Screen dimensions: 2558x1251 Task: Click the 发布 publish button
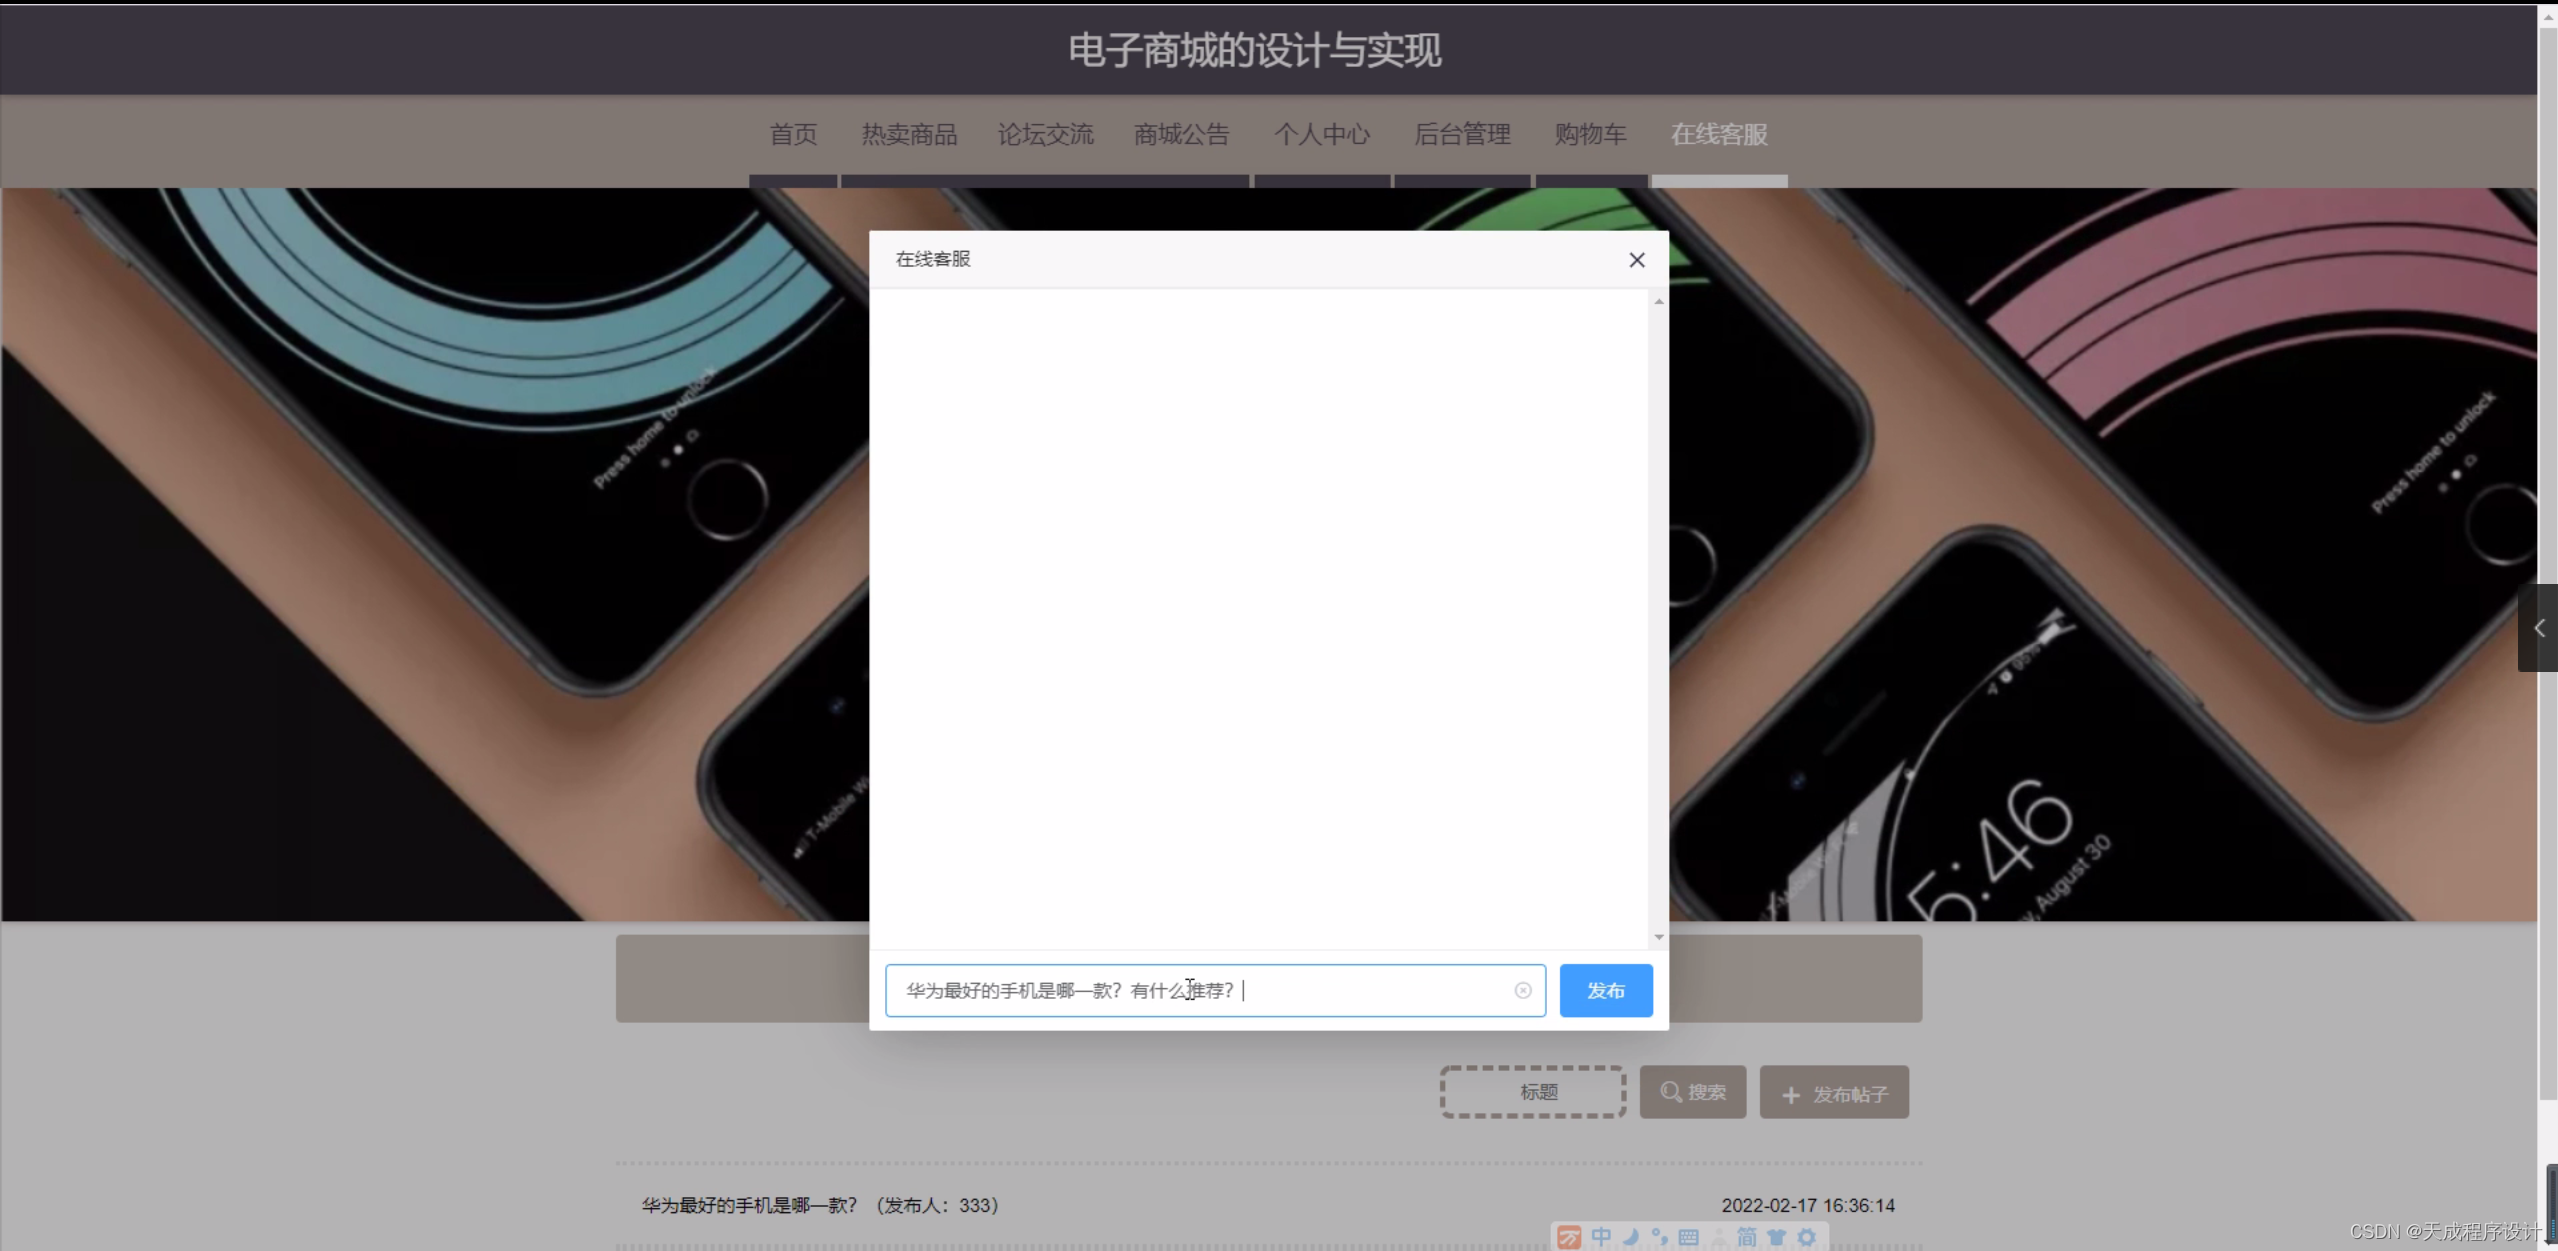point(1605,990)
